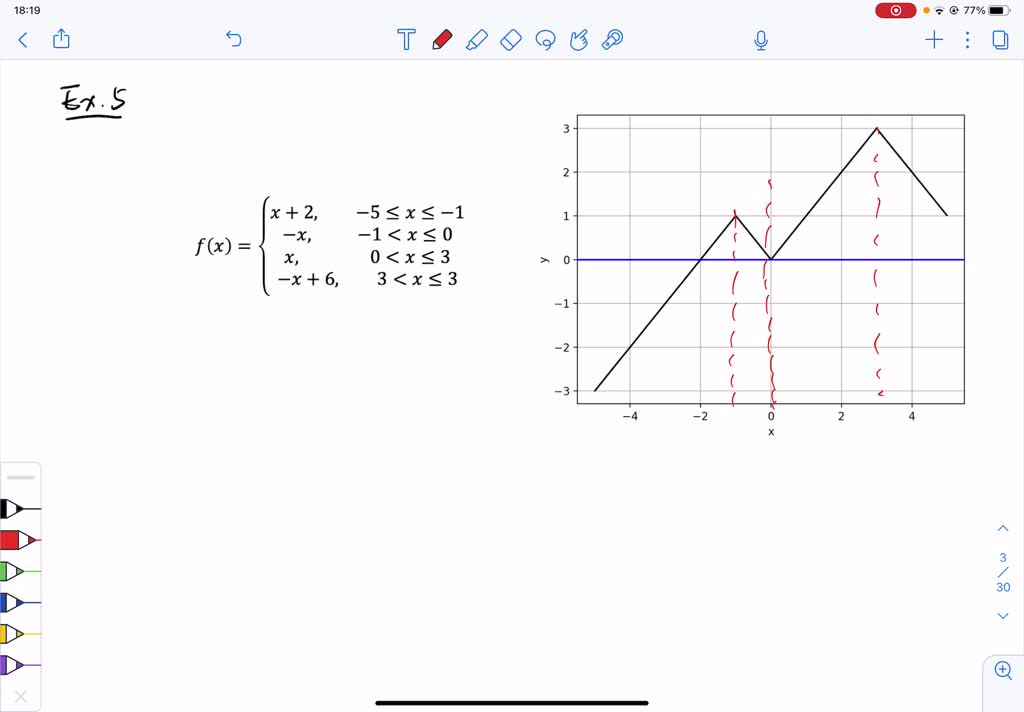Toggle the microphone recording
This screenshot has width=1024, height=712.
click(760, 40)
